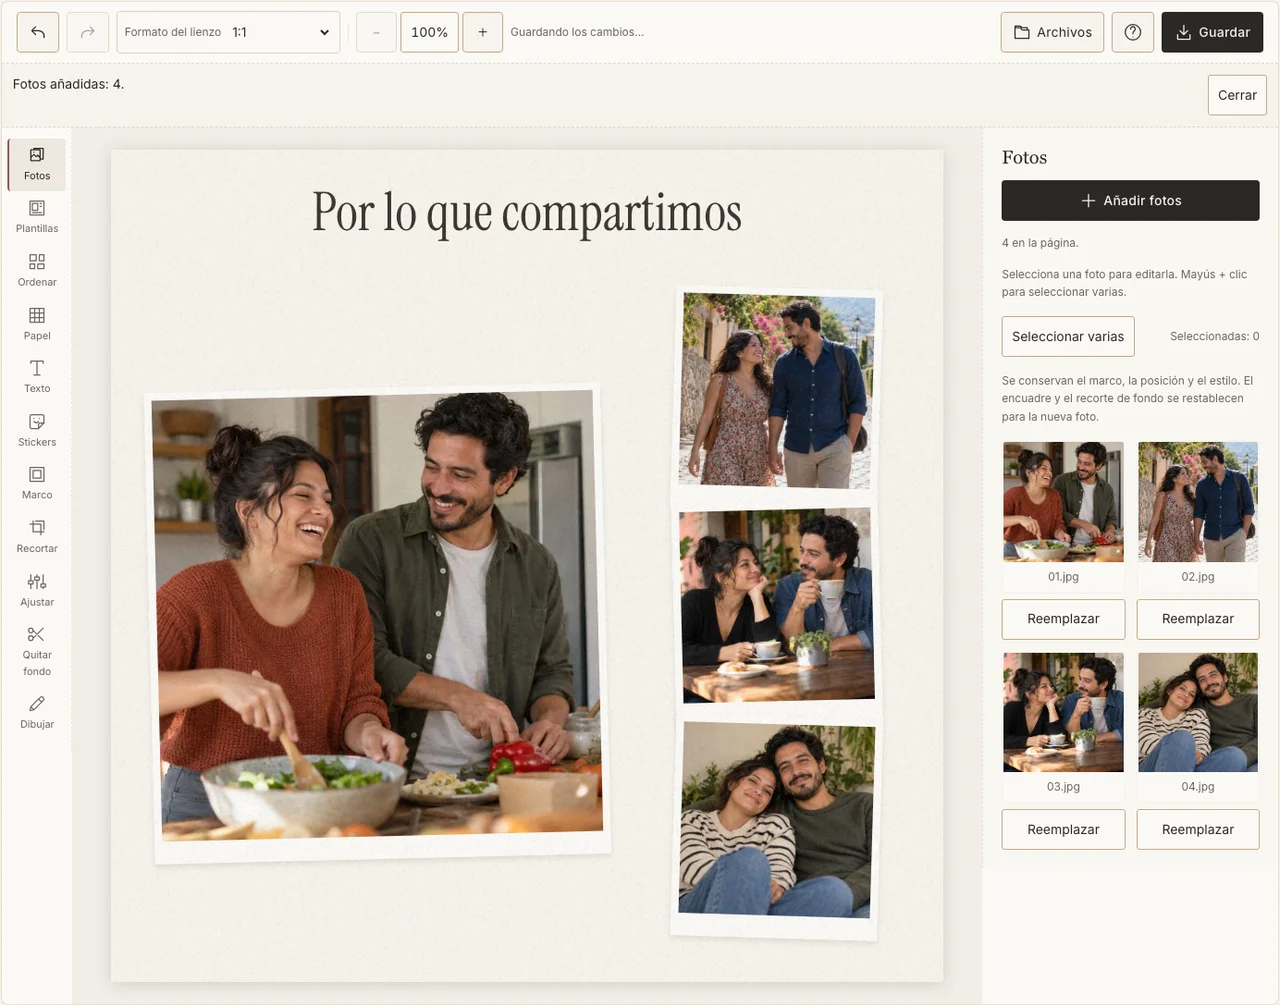This screenshot has width=1280, height=1005.
Task: Click the 'Seleccionadas: 0' counter text
Action: pyautogui.click(x=1214, y=336)
